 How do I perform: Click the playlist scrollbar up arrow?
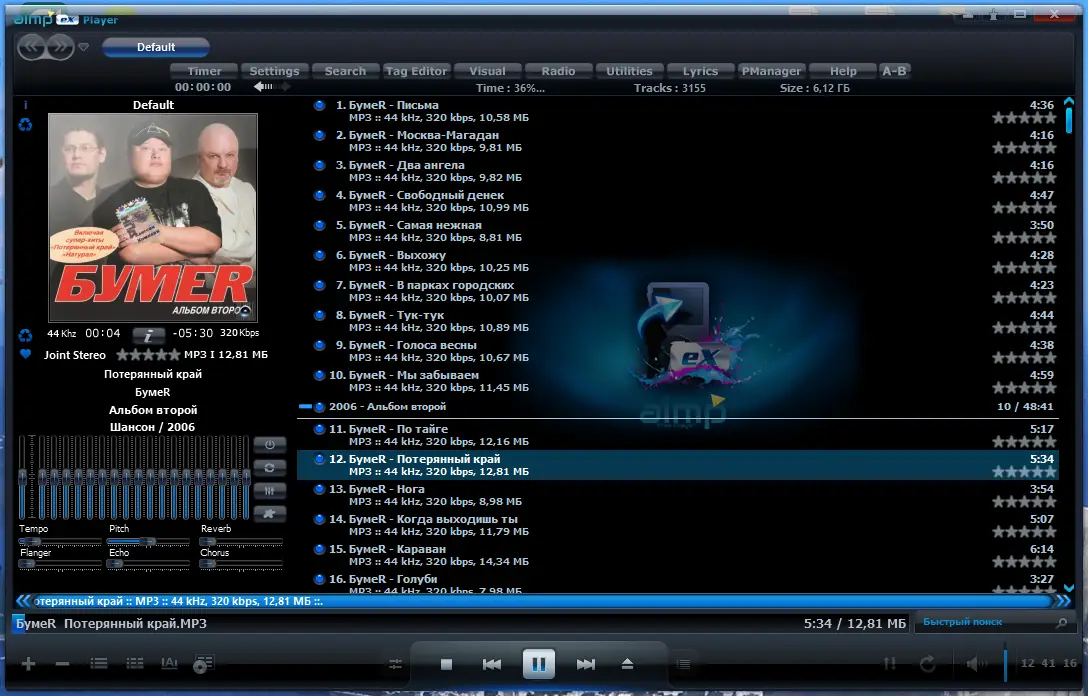click(1069, 101)
